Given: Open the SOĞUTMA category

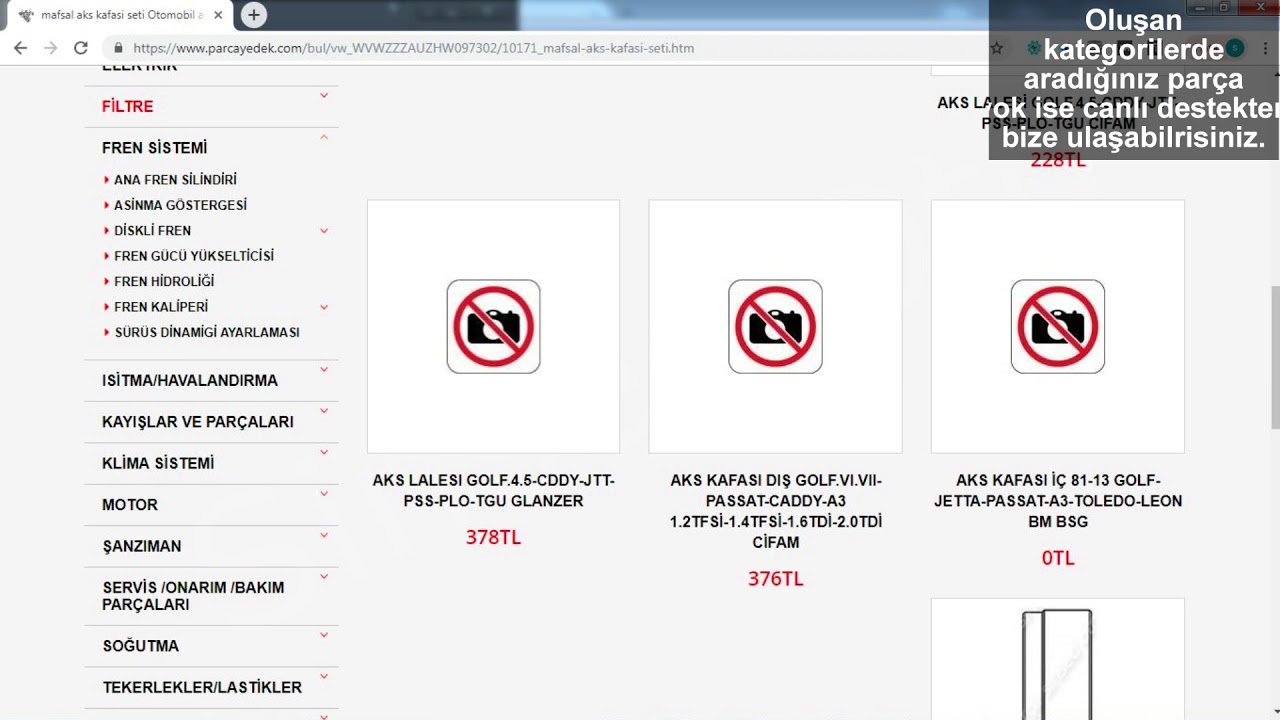Looking at the screenshot, I should [x=141, y=646].
